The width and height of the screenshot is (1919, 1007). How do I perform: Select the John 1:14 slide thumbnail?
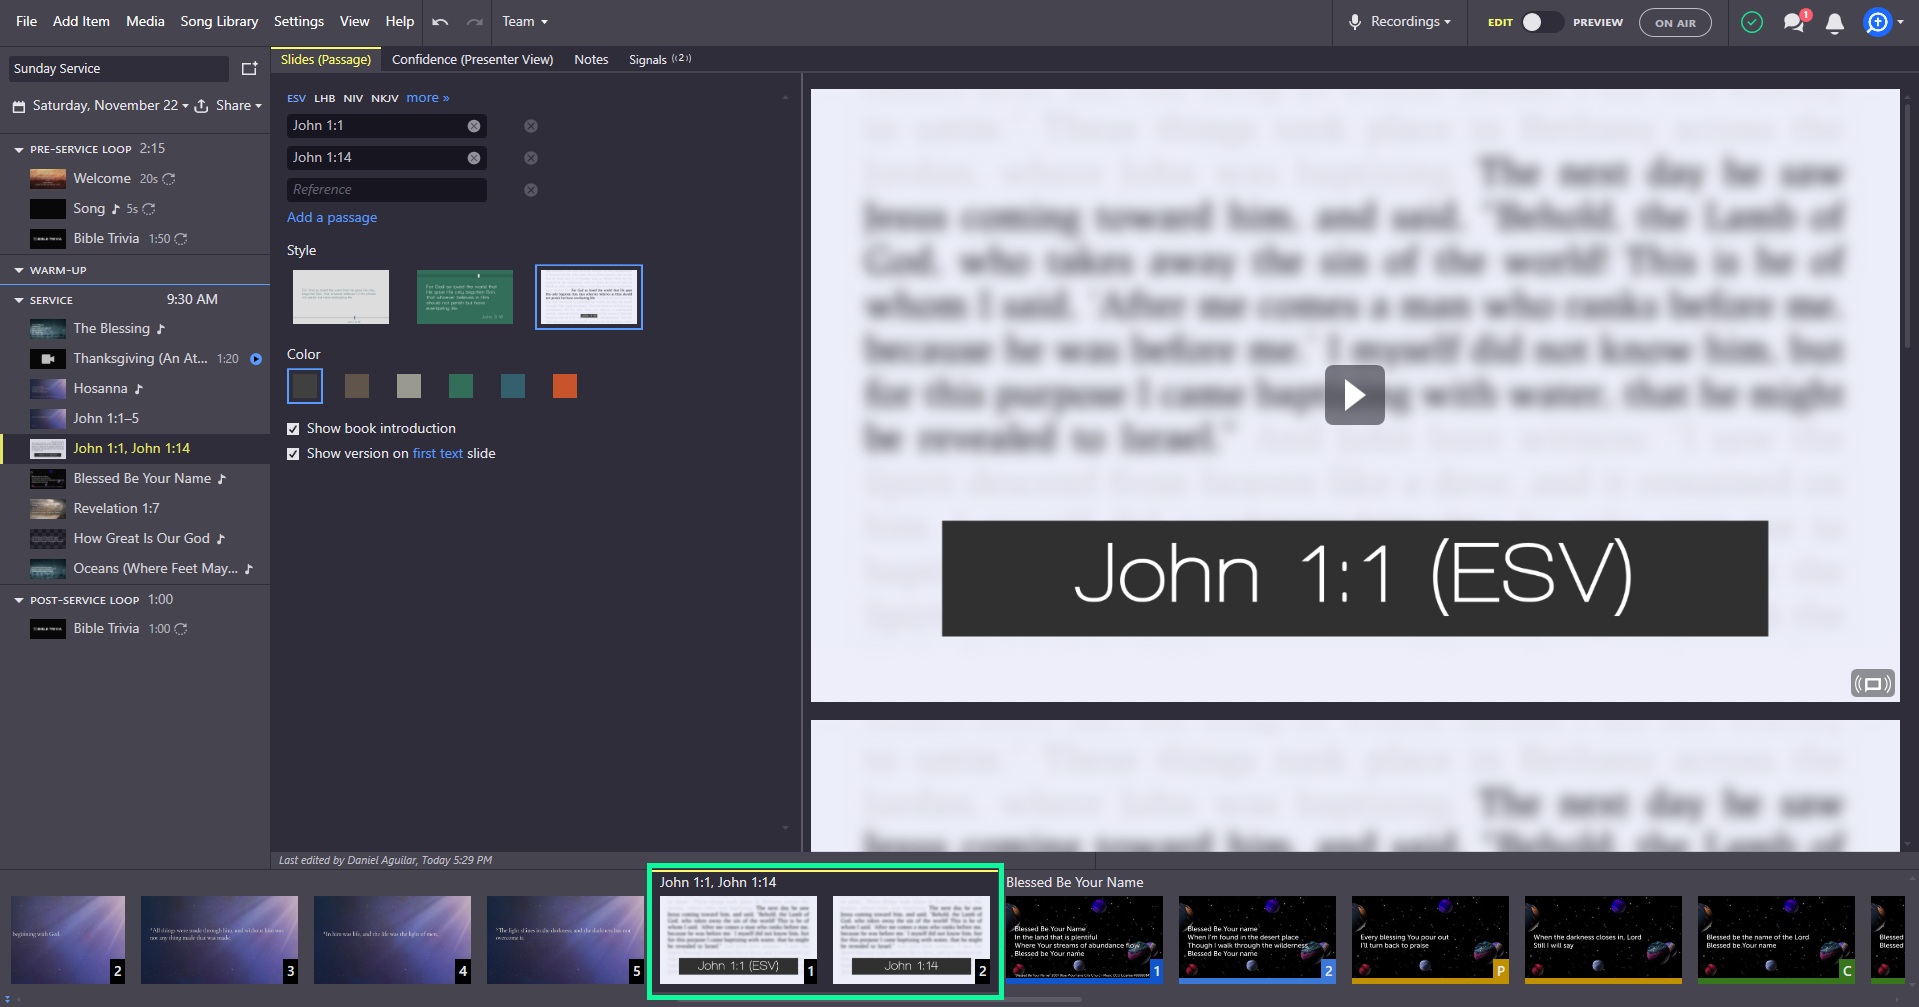[x=911, y=940]
